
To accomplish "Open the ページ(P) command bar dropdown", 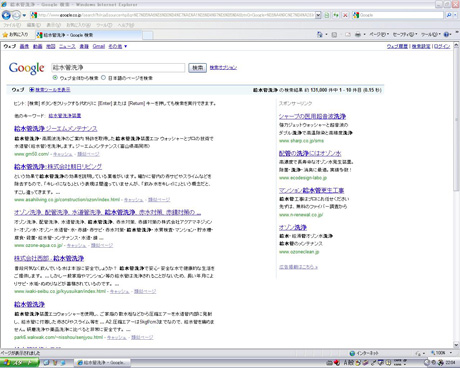I will tap(379, 34).
